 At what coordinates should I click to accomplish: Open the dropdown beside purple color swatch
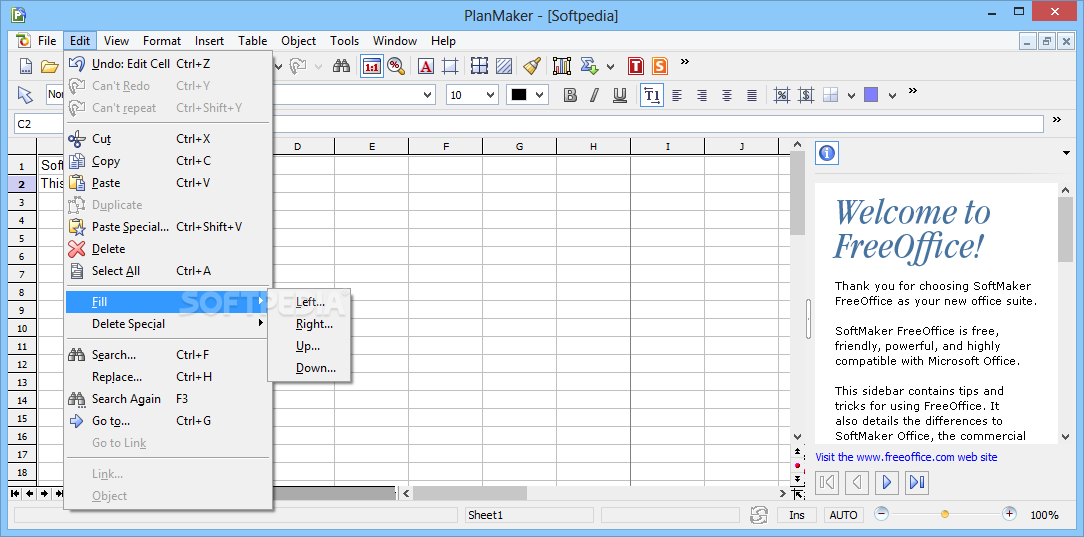click(893, 95)
